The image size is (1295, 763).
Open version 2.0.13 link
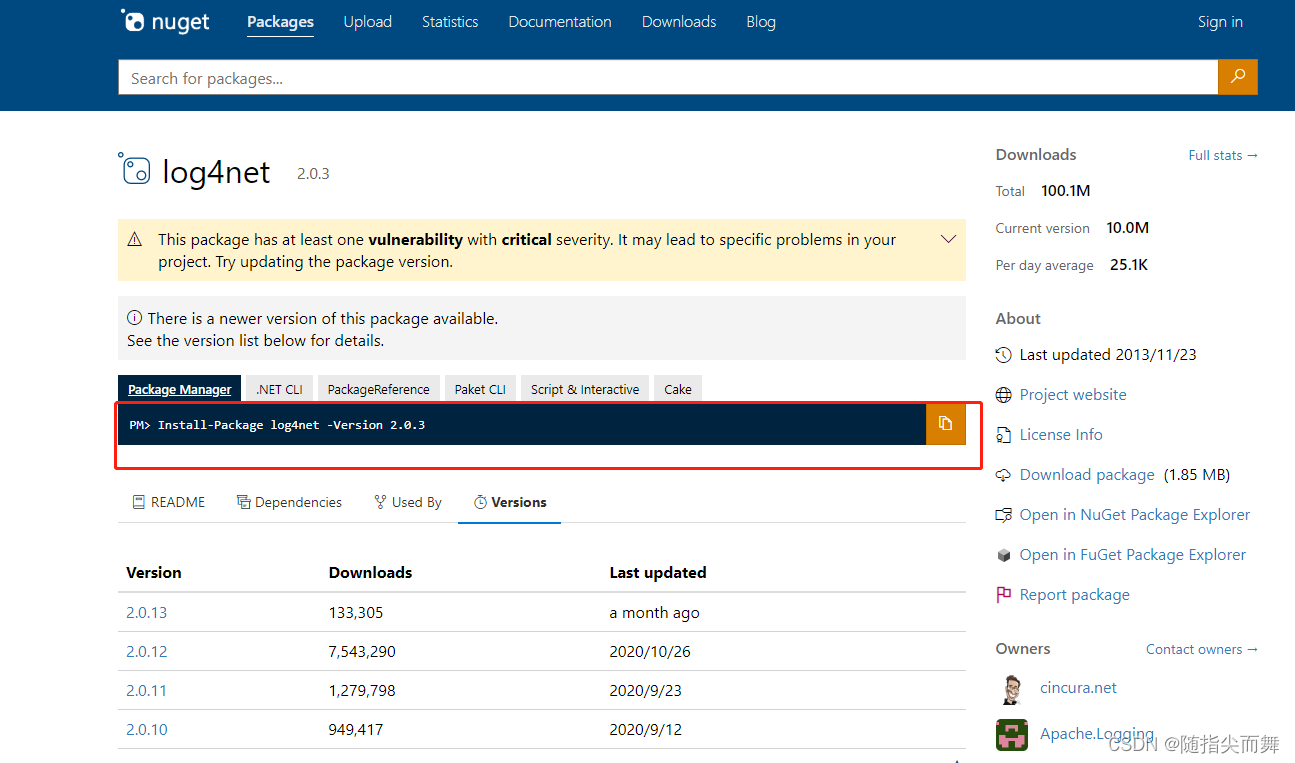click(147, 612)
